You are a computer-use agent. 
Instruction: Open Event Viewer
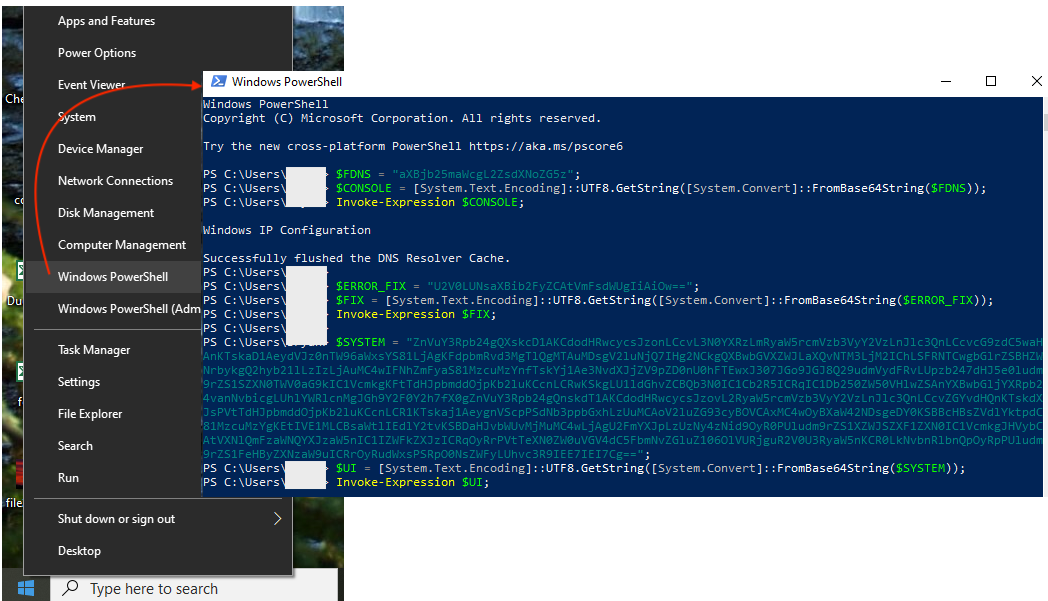(x=93, y=84)
